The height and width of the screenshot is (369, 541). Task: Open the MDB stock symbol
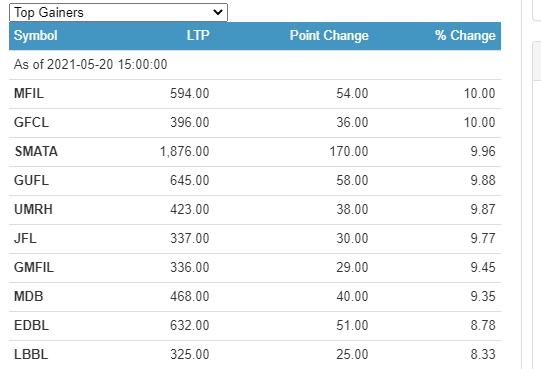29,297
